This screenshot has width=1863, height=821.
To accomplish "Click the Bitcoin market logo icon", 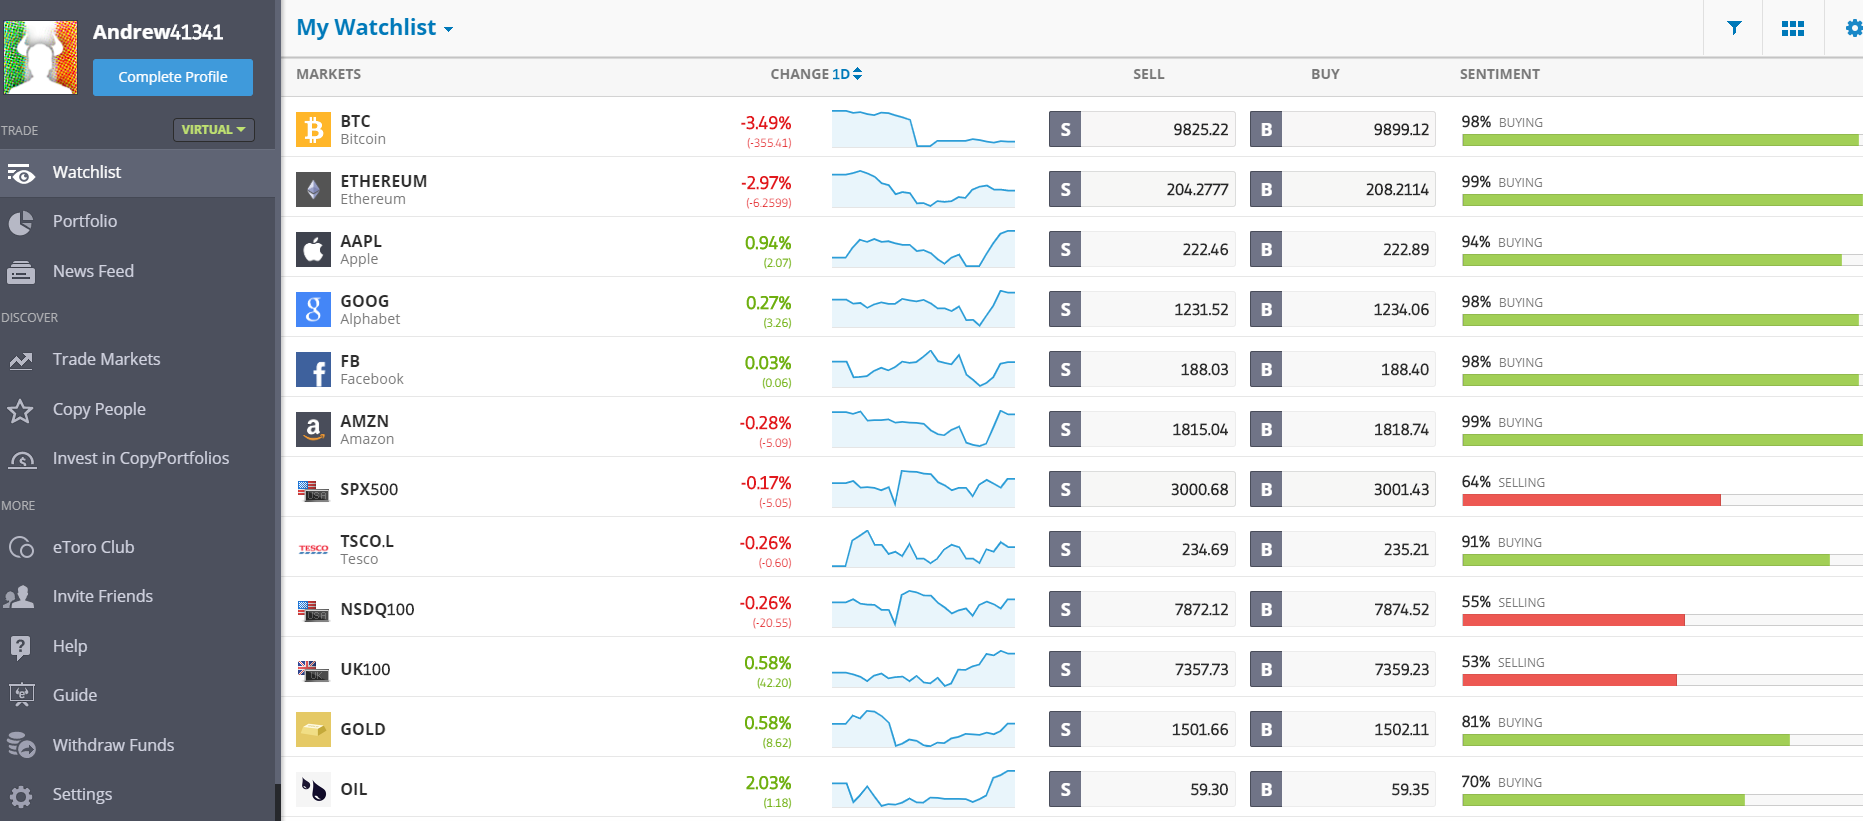I will (x=313, y=129).
